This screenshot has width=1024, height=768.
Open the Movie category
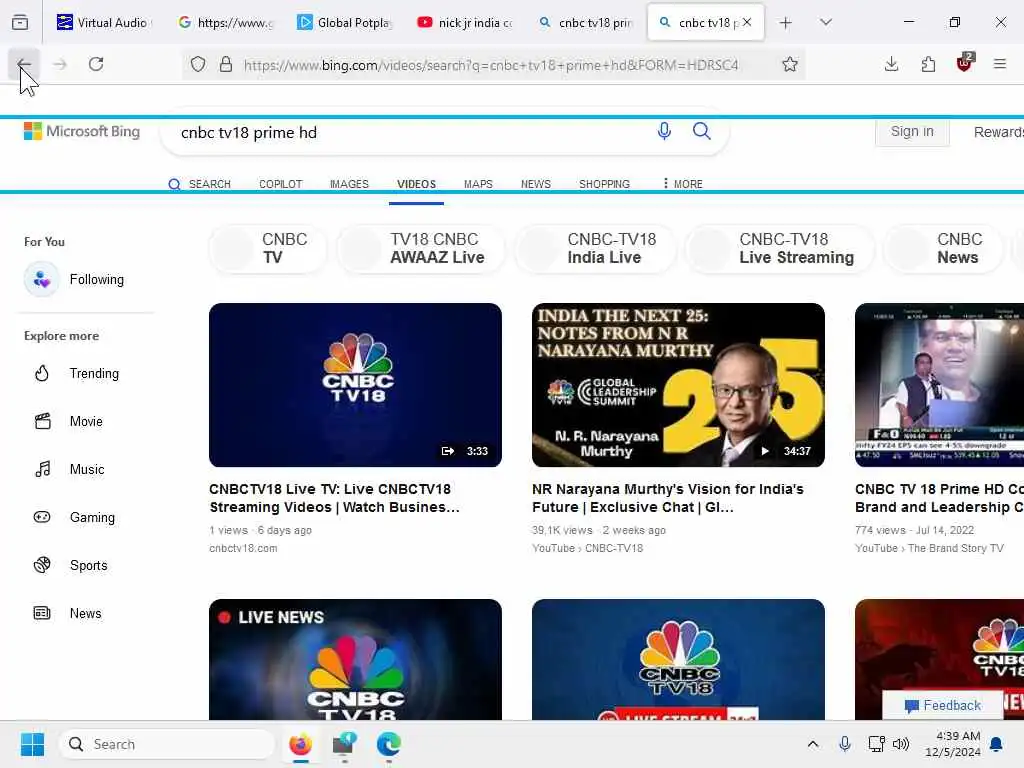(x=69, y=421)
